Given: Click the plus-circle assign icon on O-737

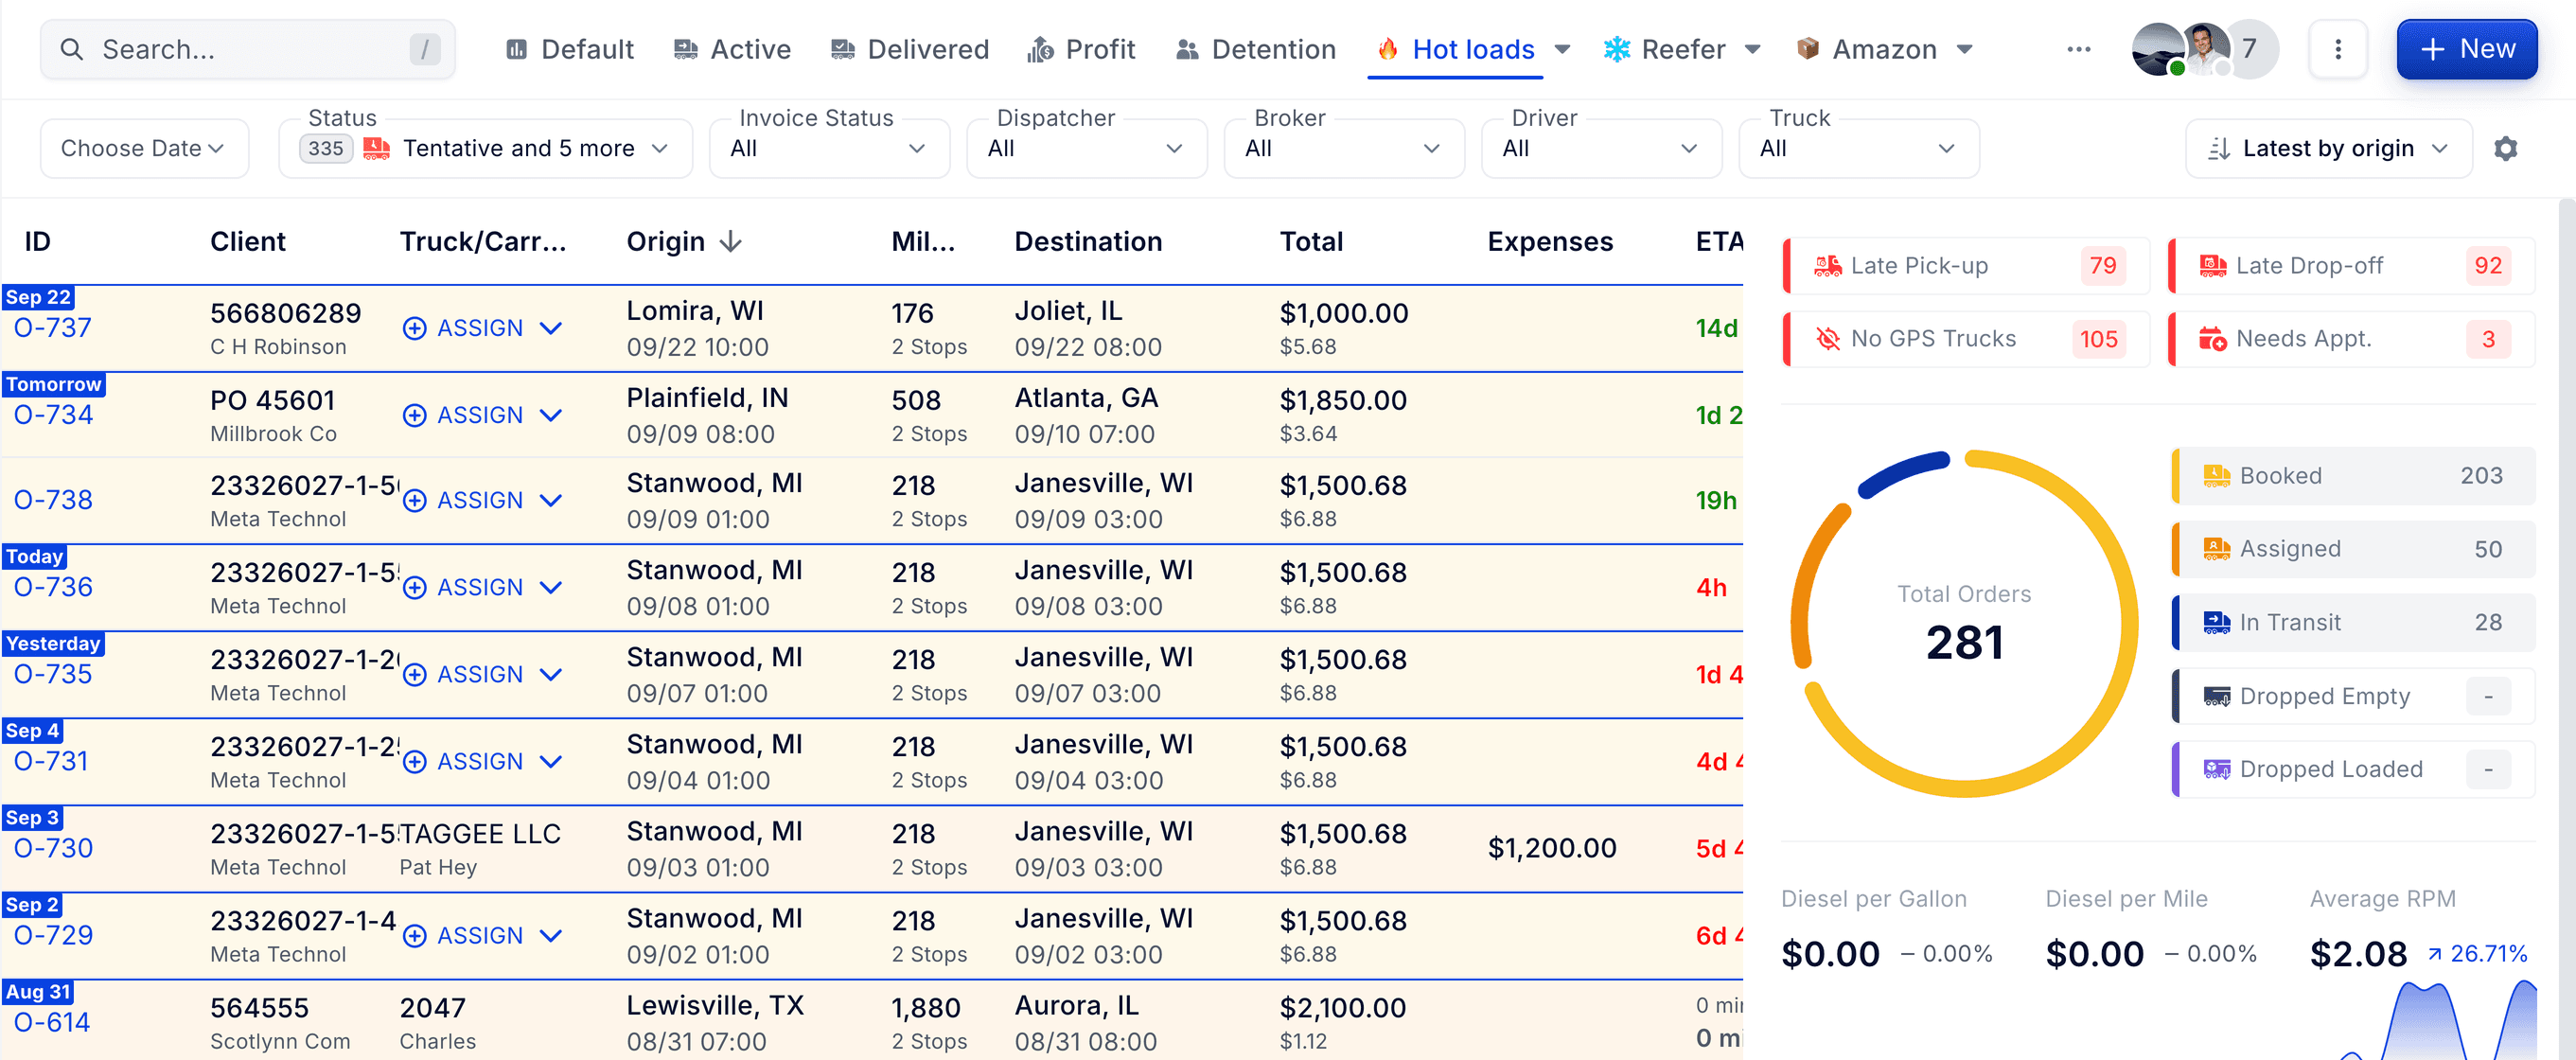Looking at the screenshot, I should coord(414,328).
